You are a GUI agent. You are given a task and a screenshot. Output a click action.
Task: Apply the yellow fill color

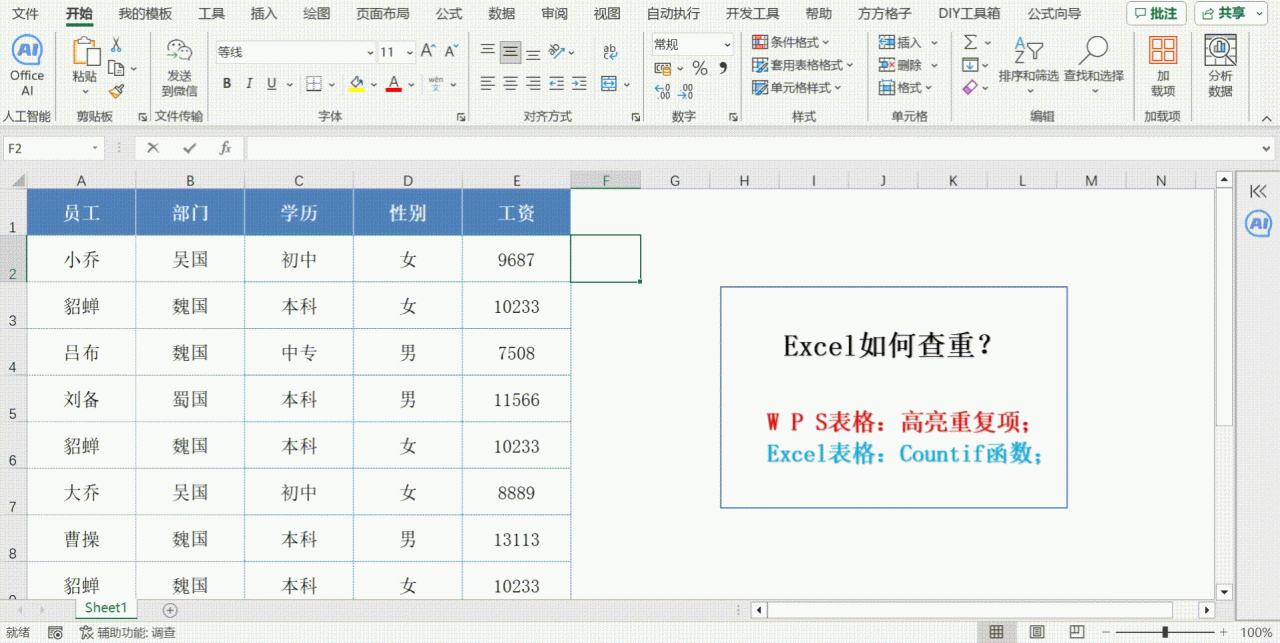pos(357,84)
